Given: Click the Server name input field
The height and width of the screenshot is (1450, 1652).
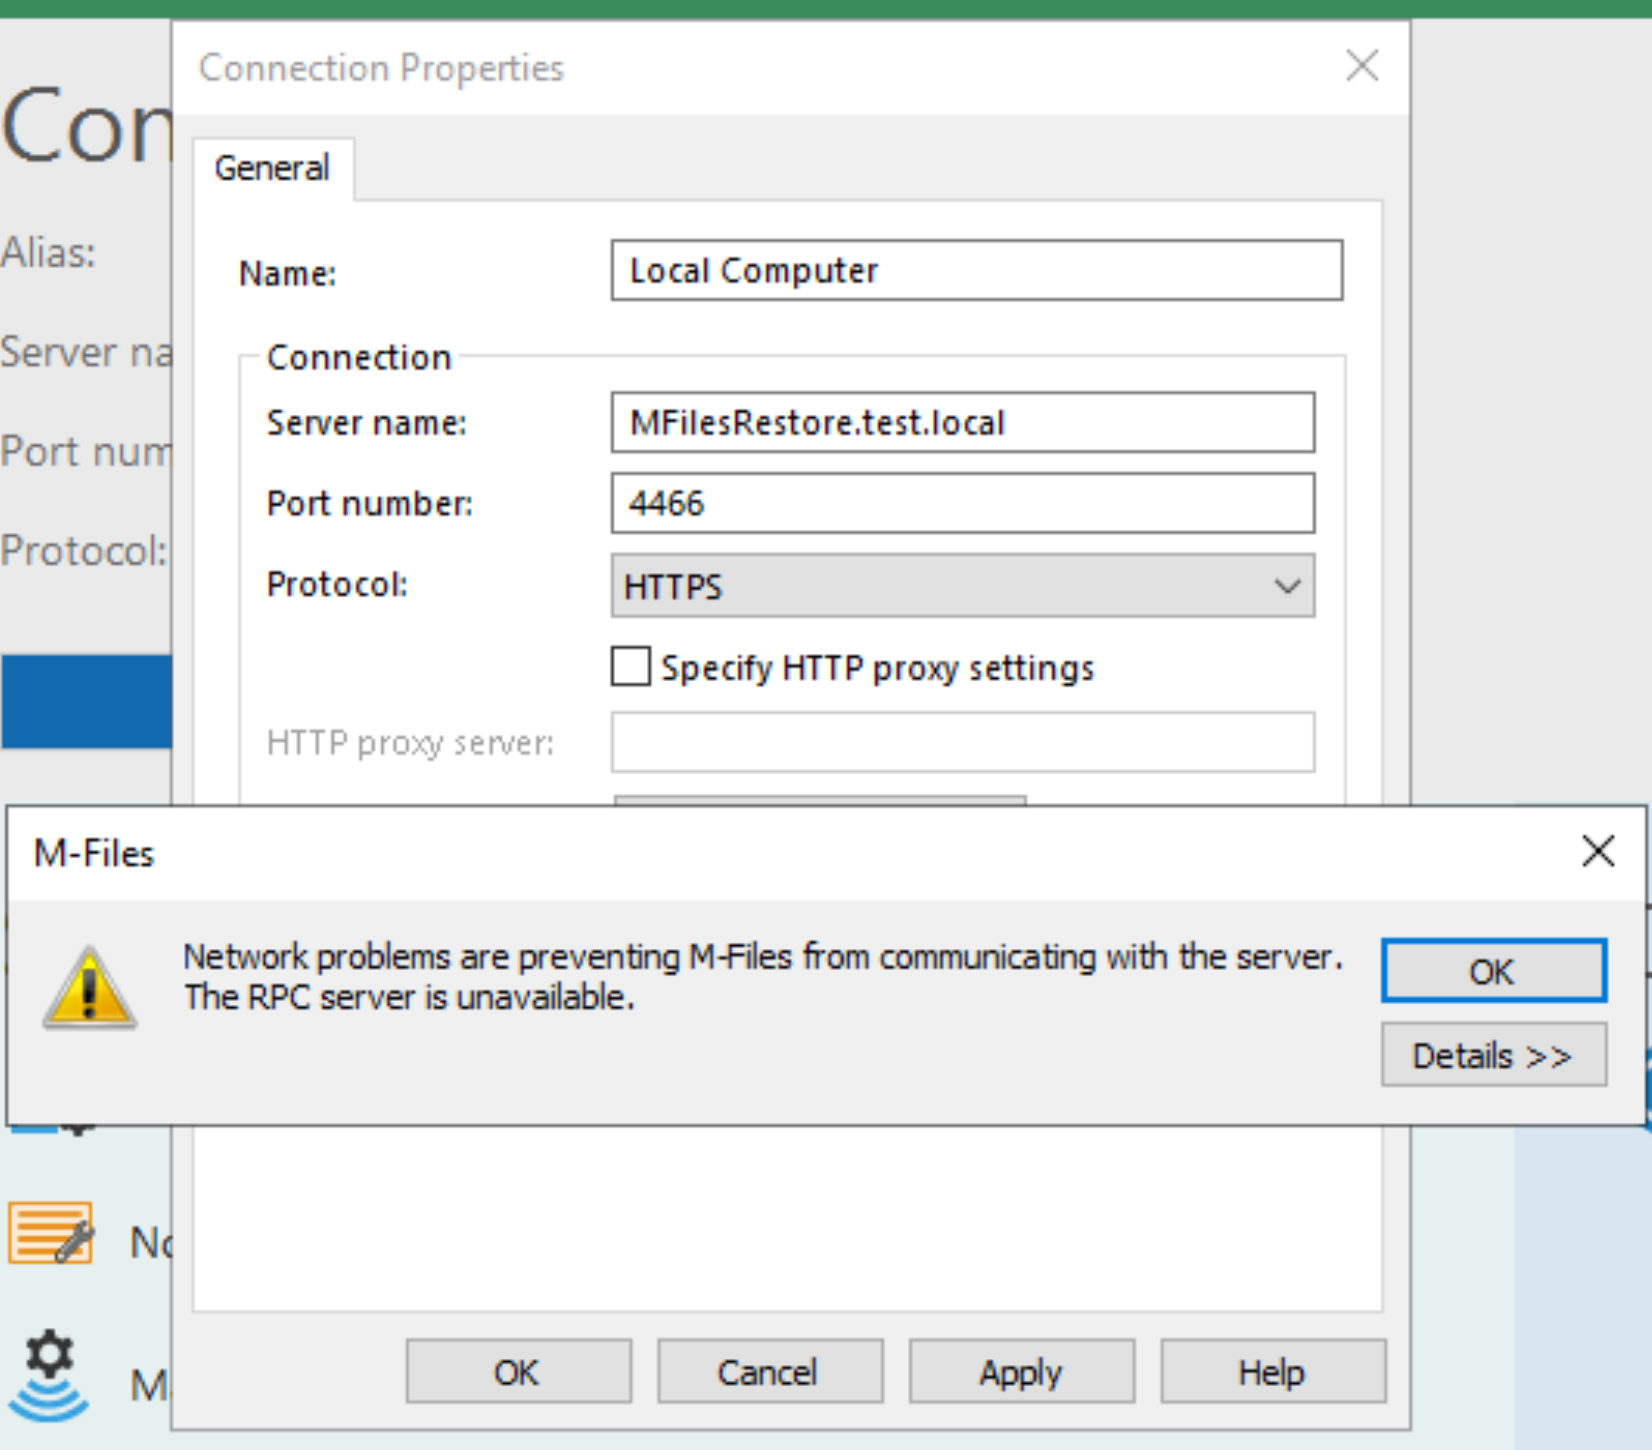Looking at the screenshot, I should pyautogui.click(x=963, y=422).
